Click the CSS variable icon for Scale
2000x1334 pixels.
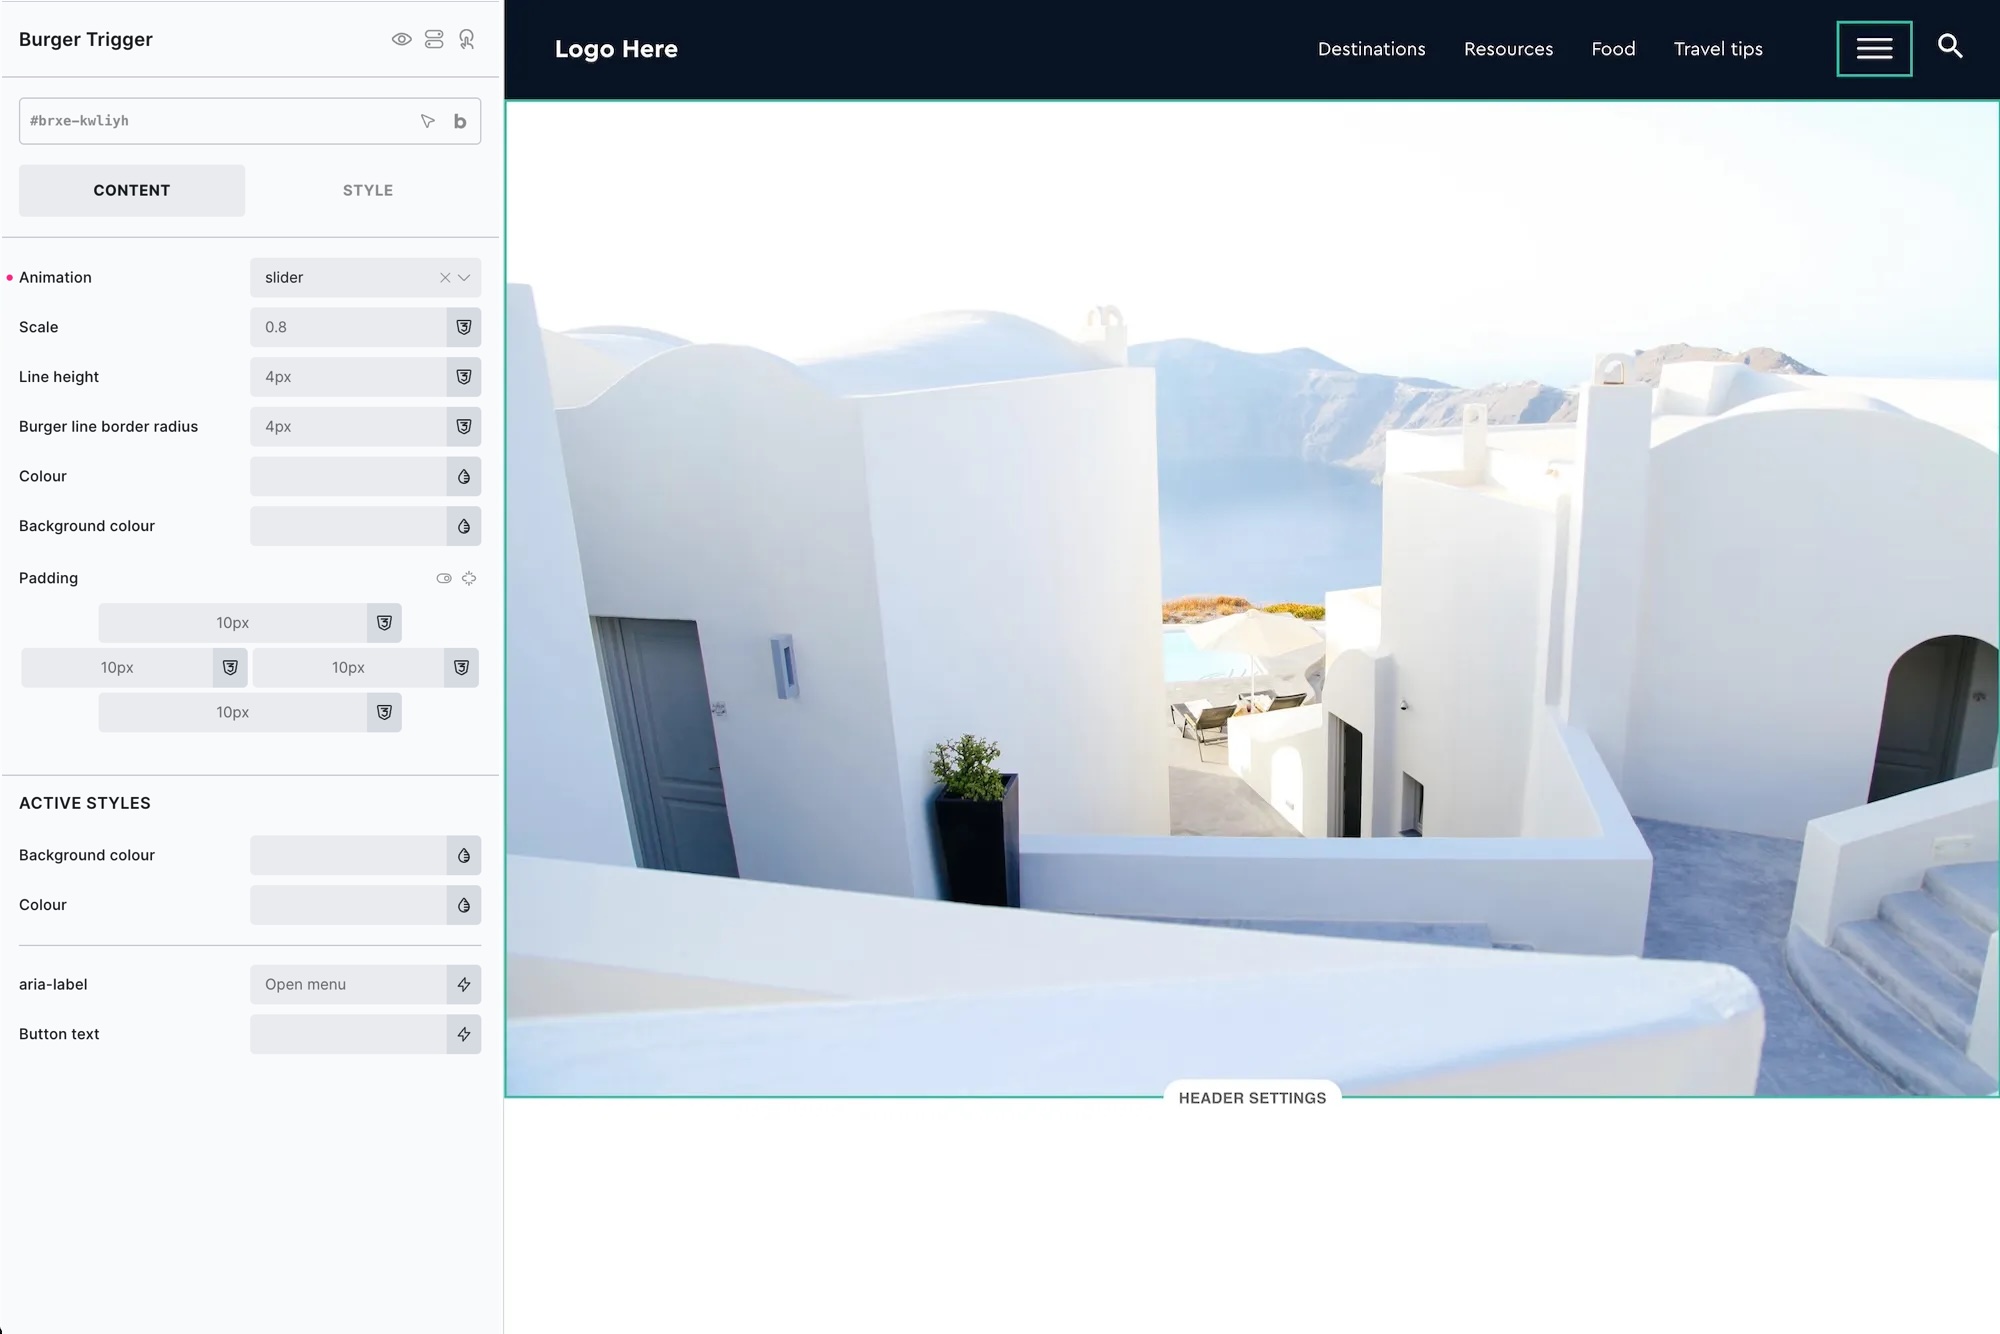point(464,327)
